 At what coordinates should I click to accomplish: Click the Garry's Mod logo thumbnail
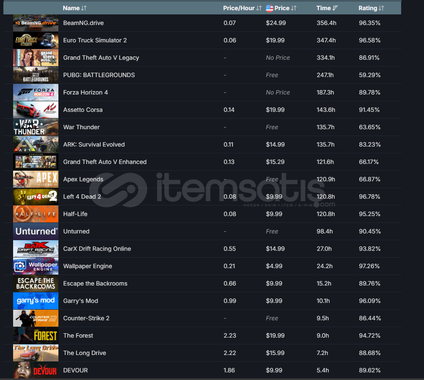point(36,301)
